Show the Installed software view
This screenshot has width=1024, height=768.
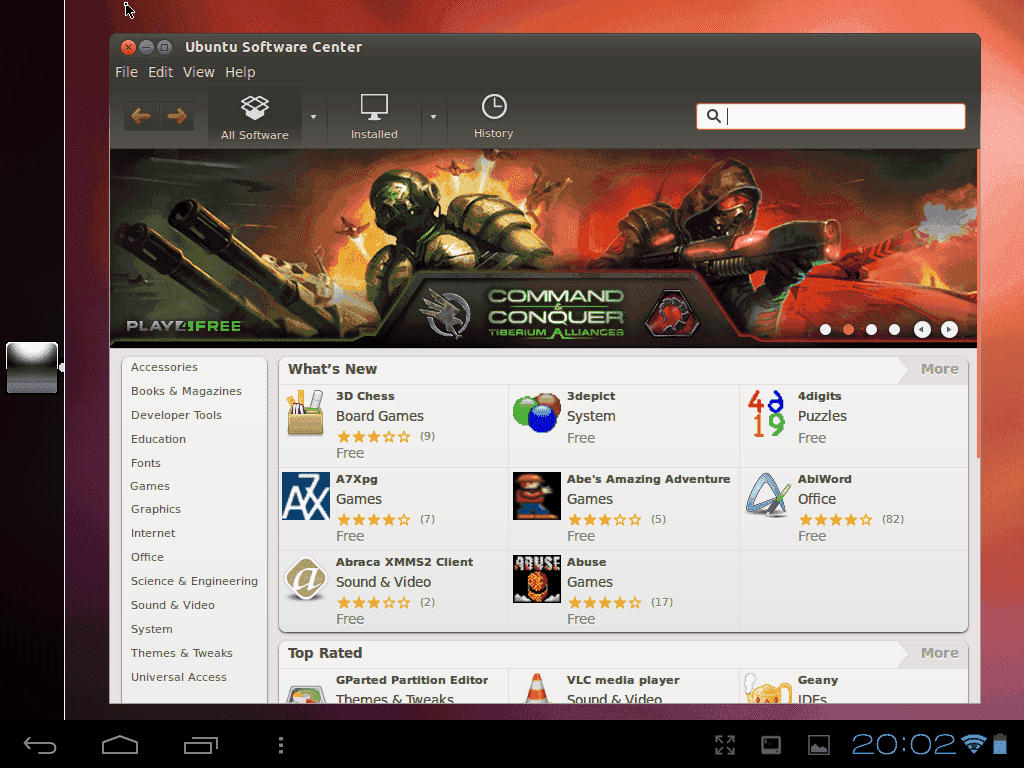pyautogui.click(x=374, y=118)
